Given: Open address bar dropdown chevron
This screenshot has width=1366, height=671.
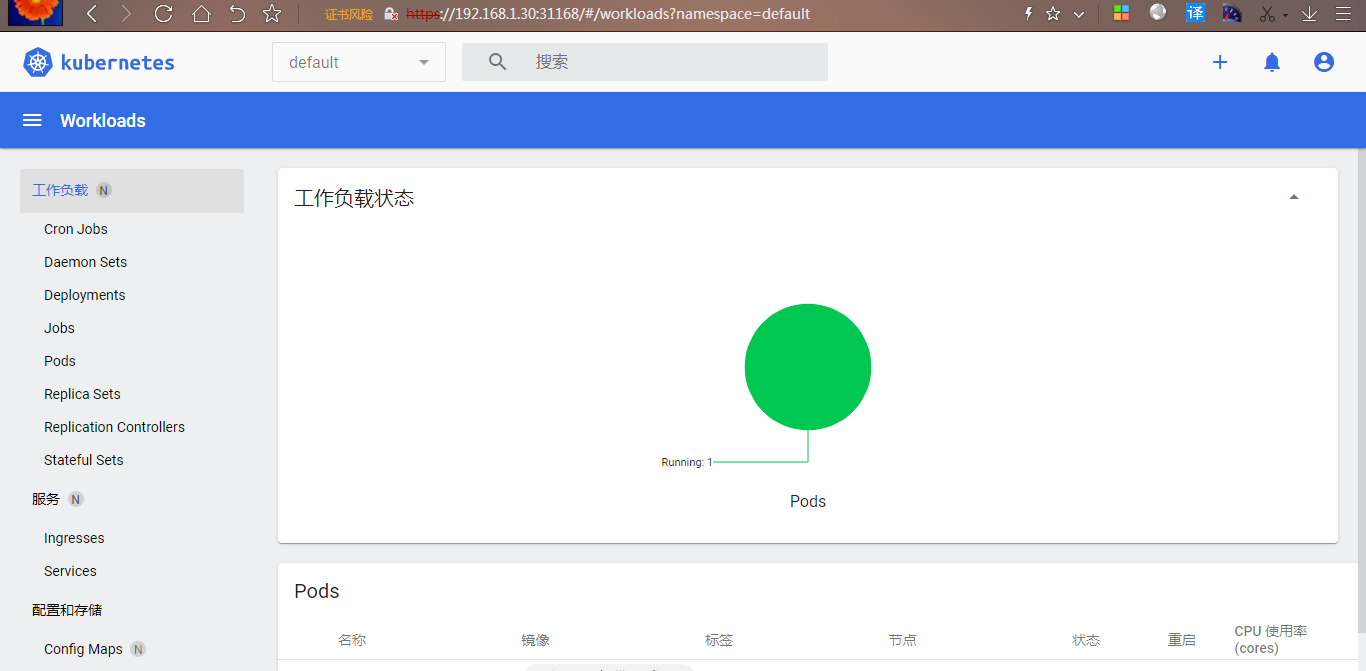Looking at the screenshot, I should point(1079,14).
